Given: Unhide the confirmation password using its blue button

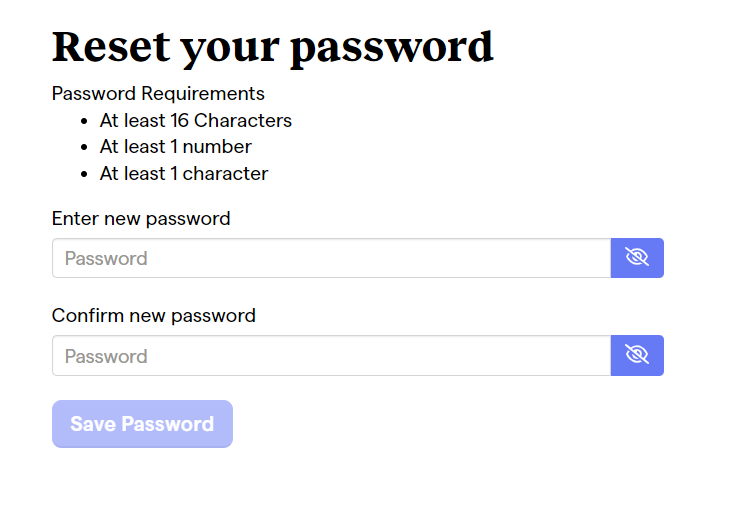Looking at the screenshot, I should coord(637,355).
